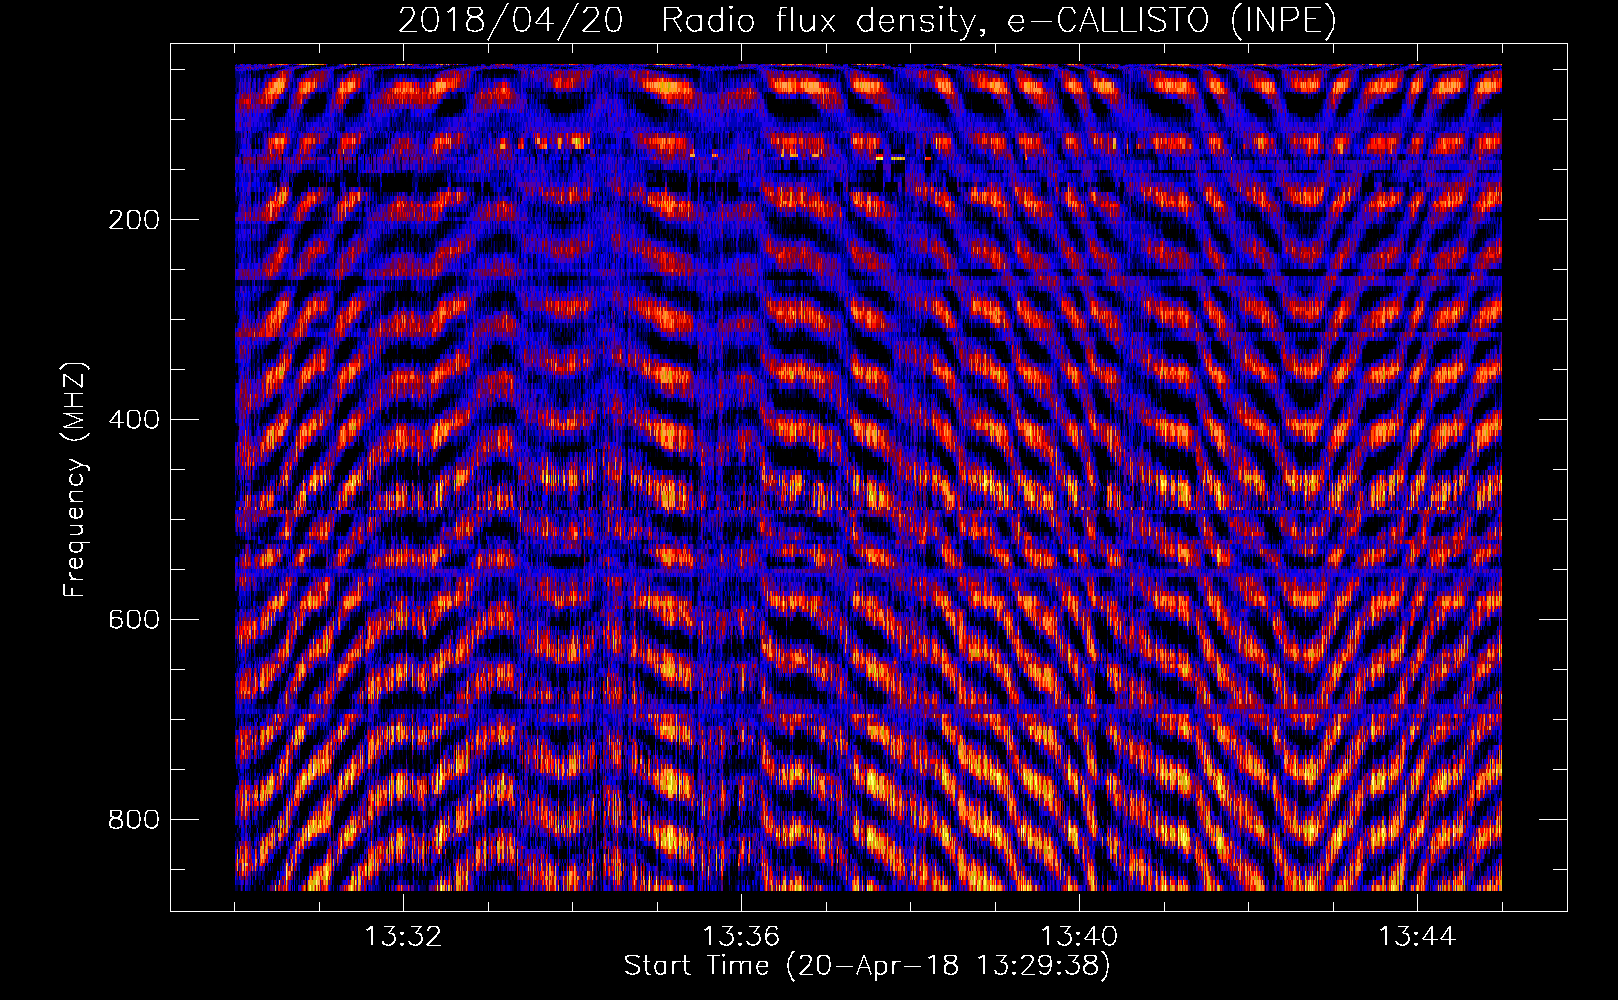Viewport: 1618px width, 1000px height.
Task: Click the 200 frequency tick label
Action: pyautogui.click(x=134, y=220)
